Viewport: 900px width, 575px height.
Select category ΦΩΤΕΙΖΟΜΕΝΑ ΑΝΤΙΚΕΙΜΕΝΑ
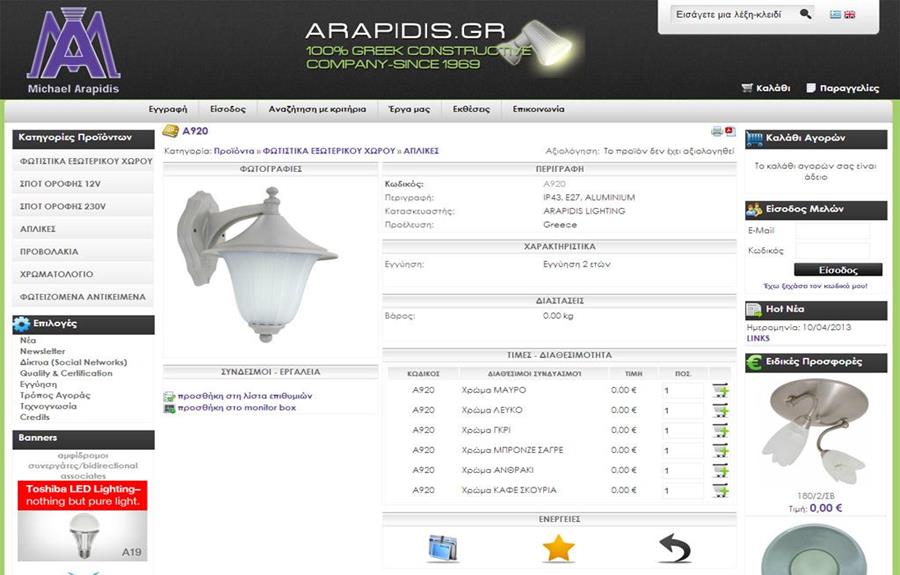(83, 297)
